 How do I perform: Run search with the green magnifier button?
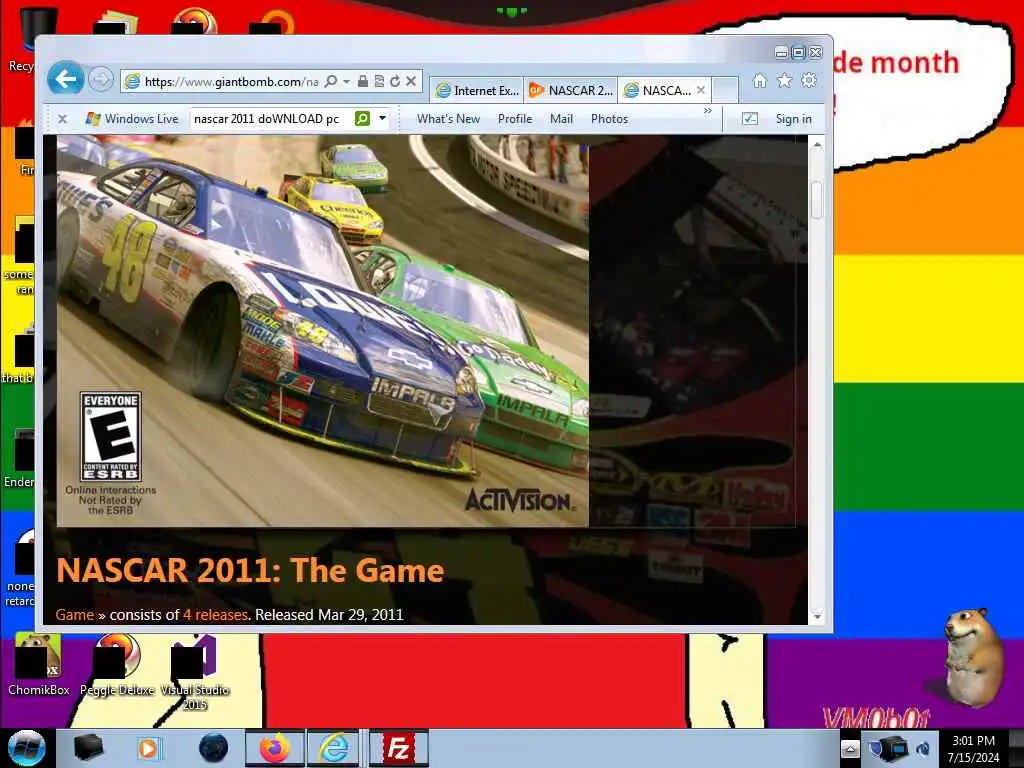tap(362, 118)
